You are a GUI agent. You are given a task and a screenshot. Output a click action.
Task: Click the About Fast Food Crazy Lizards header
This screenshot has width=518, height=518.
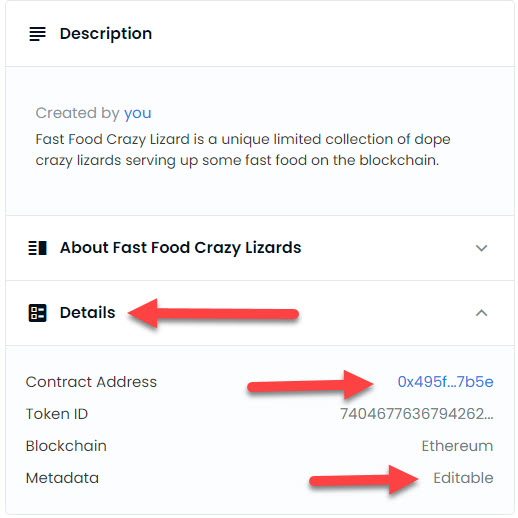click(260, 248)
